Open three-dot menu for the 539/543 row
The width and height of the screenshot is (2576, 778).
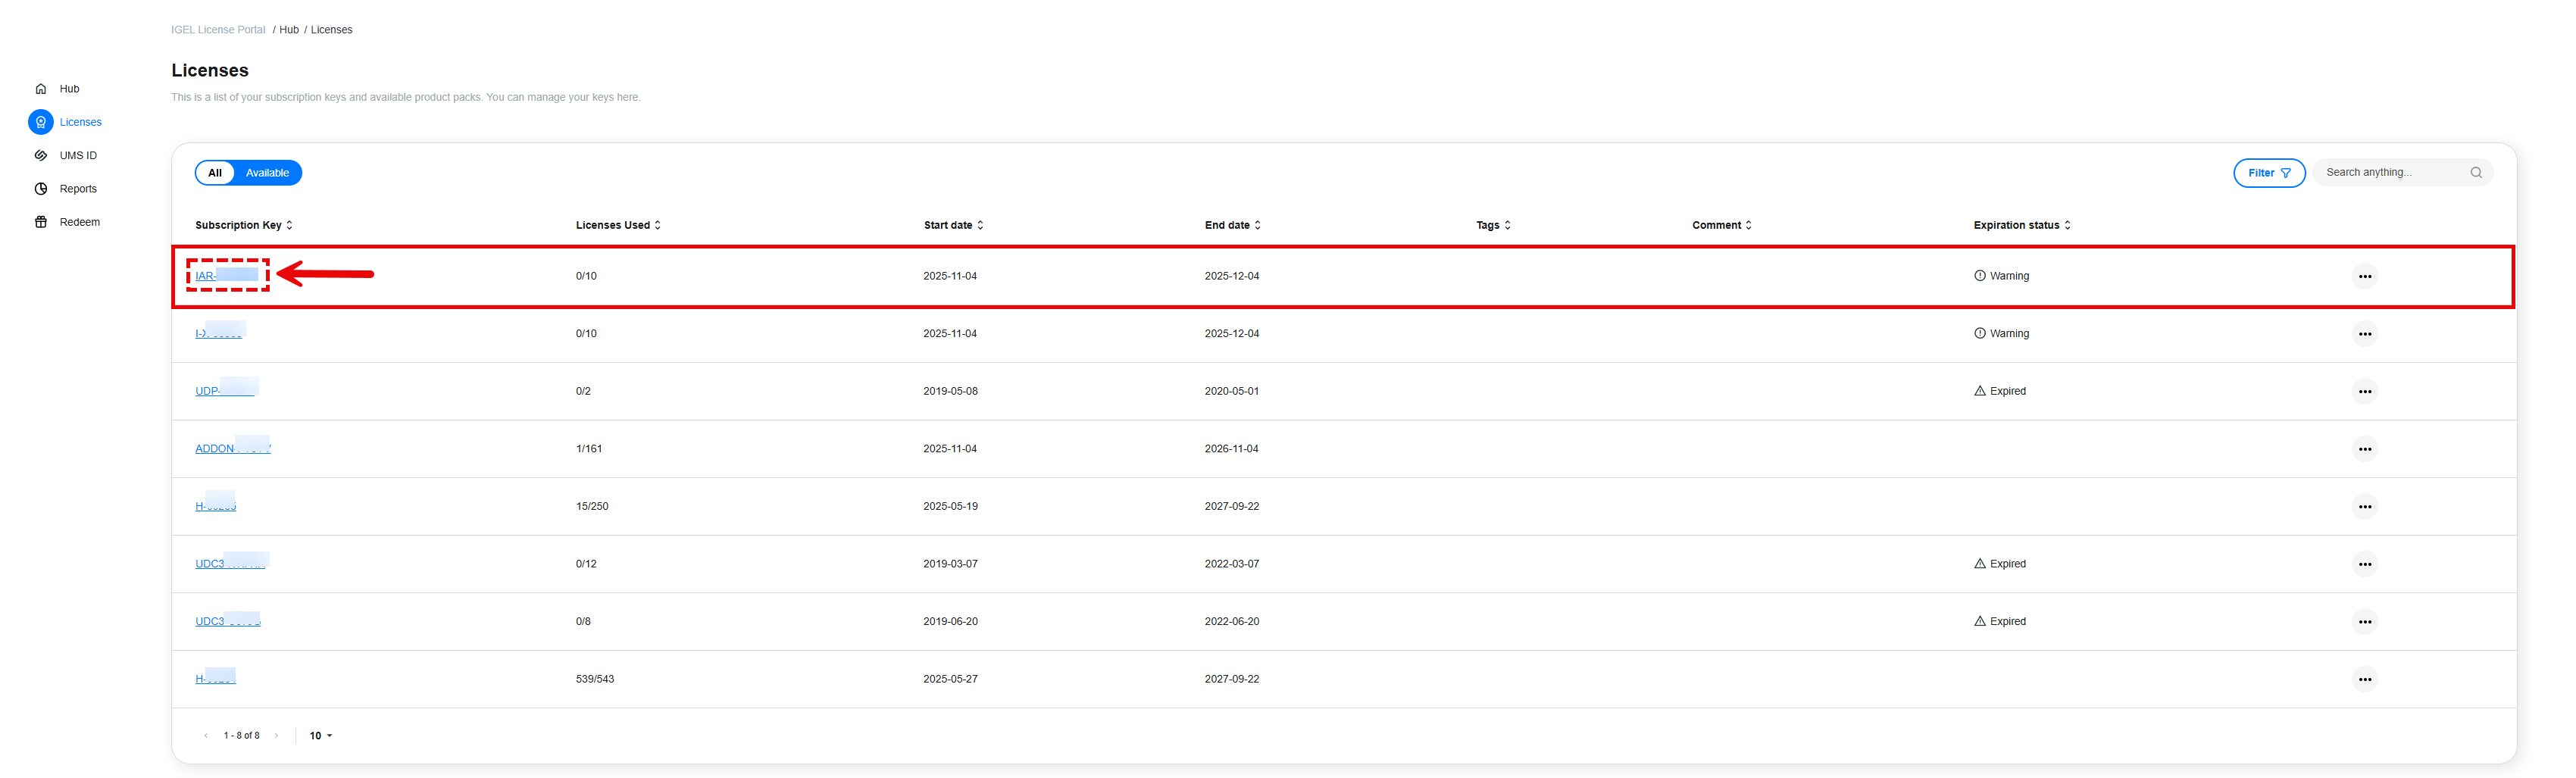click(x=2364, y=680)
